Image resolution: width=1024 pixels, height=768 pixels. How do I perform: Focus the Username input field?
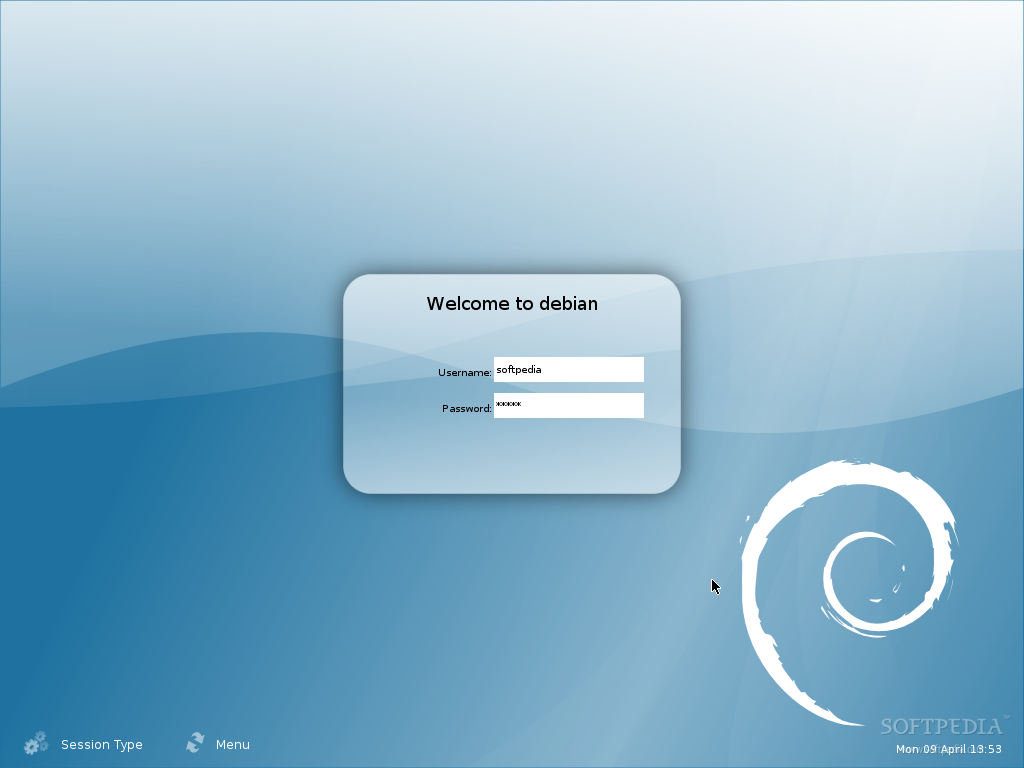pos(569,370)
